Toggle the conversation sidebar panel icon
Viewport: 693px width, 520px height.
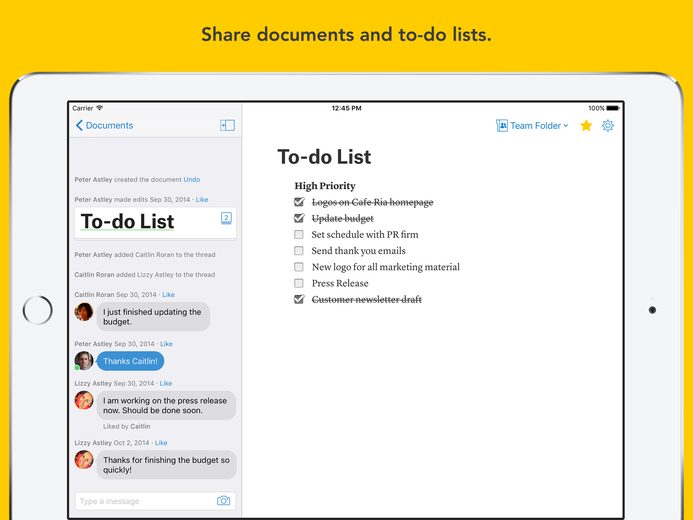(x=227, y=125)
